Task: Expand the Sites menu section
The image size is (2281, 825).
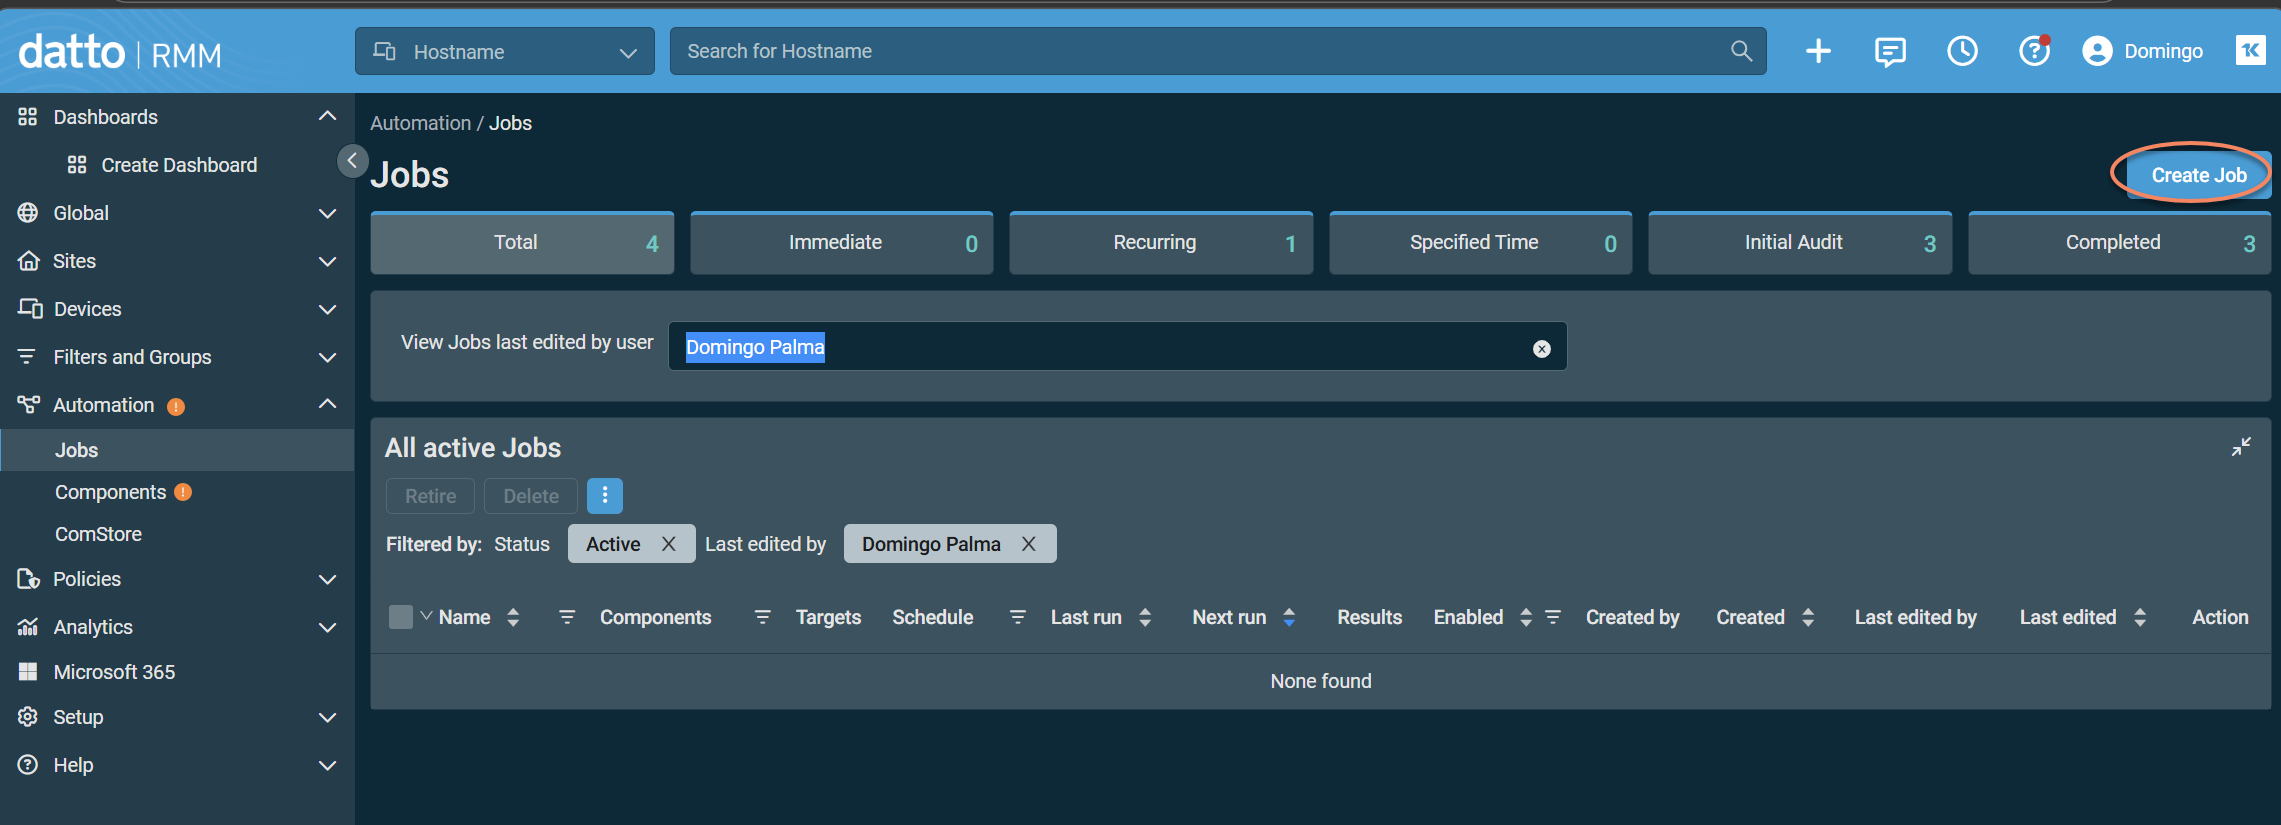Action: pyautogui.click(x=327, y=261)
